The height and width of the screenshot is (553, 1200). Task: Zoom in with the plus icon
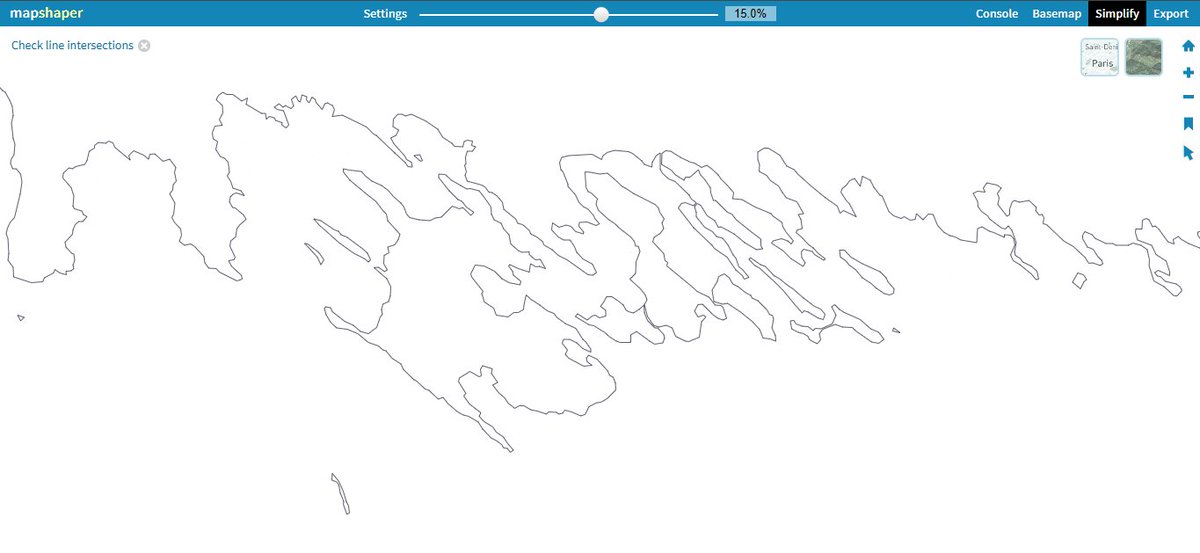coord(1188,73)
